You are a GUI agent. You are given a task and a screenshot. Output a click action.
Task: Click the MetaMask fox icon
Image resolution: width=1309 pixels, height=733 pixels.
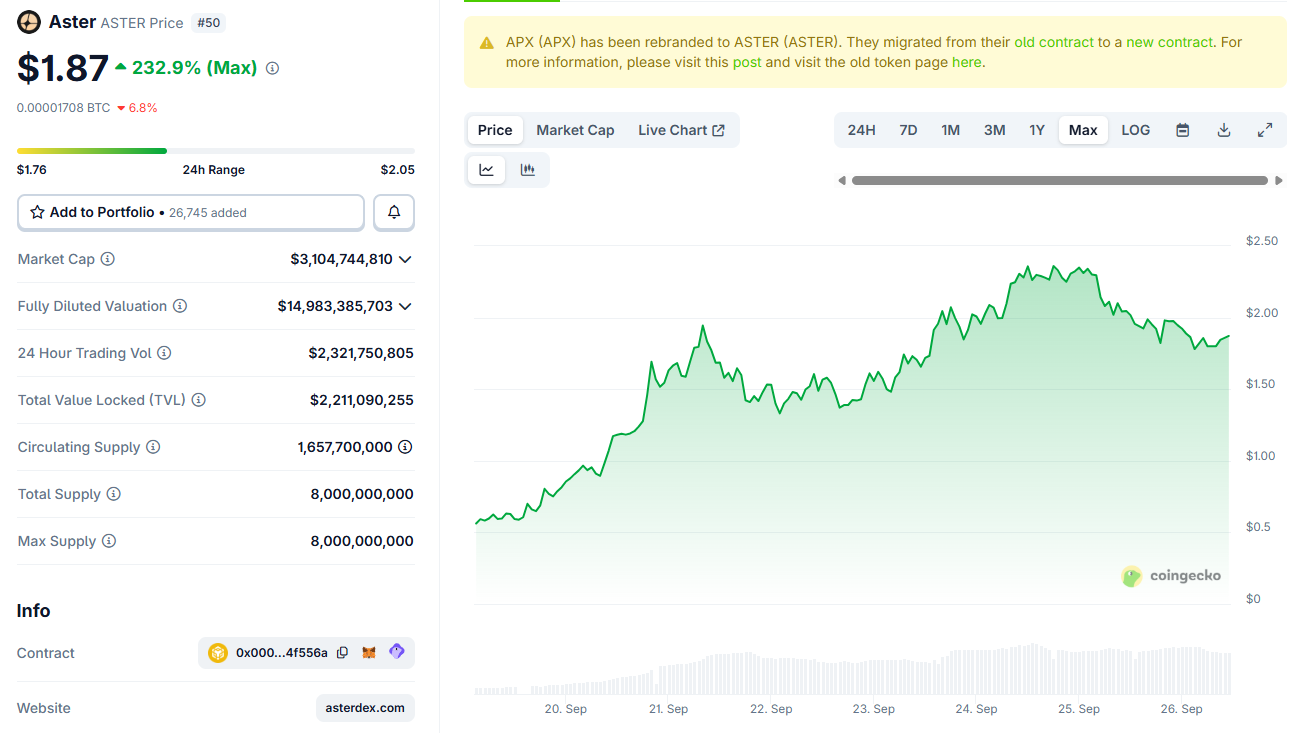coord(369,653)
